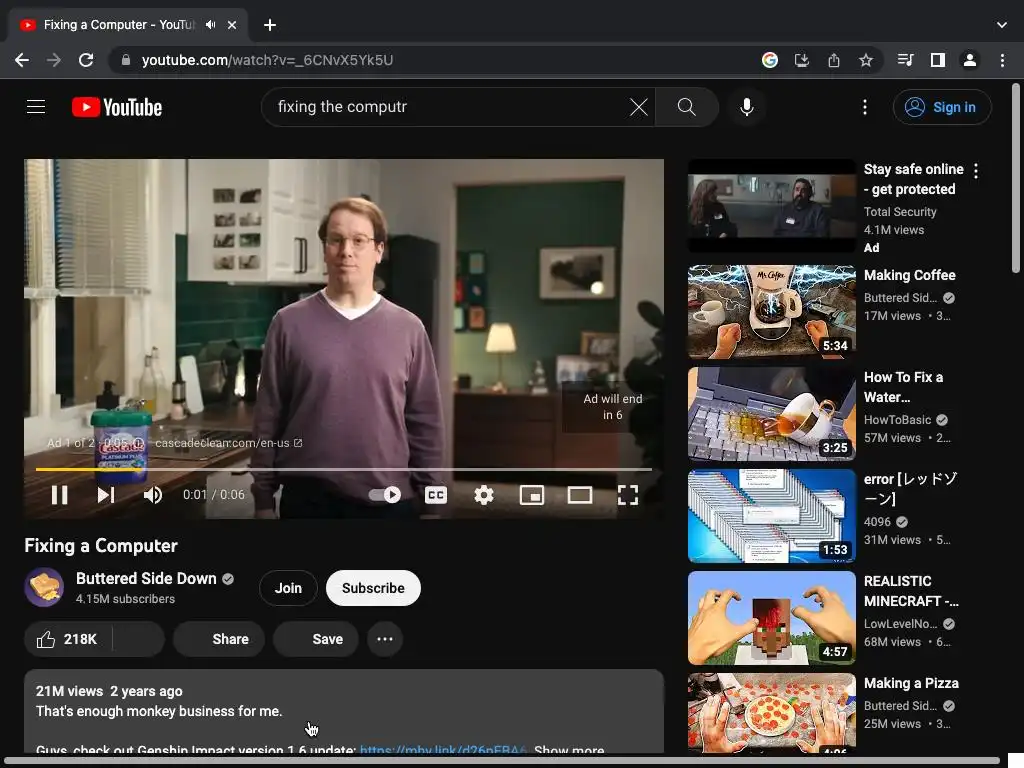Open Buttered Side Down channel avatar
The image size is (1024, 768).
pos(44,587)
